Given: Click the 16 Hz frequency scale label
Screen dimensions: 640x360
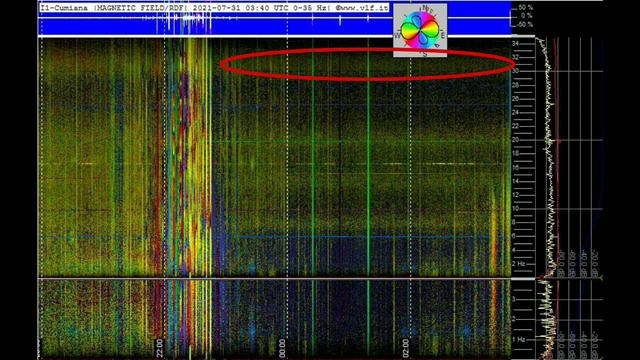Looking at the screenshot, I should tap(515, 167).
